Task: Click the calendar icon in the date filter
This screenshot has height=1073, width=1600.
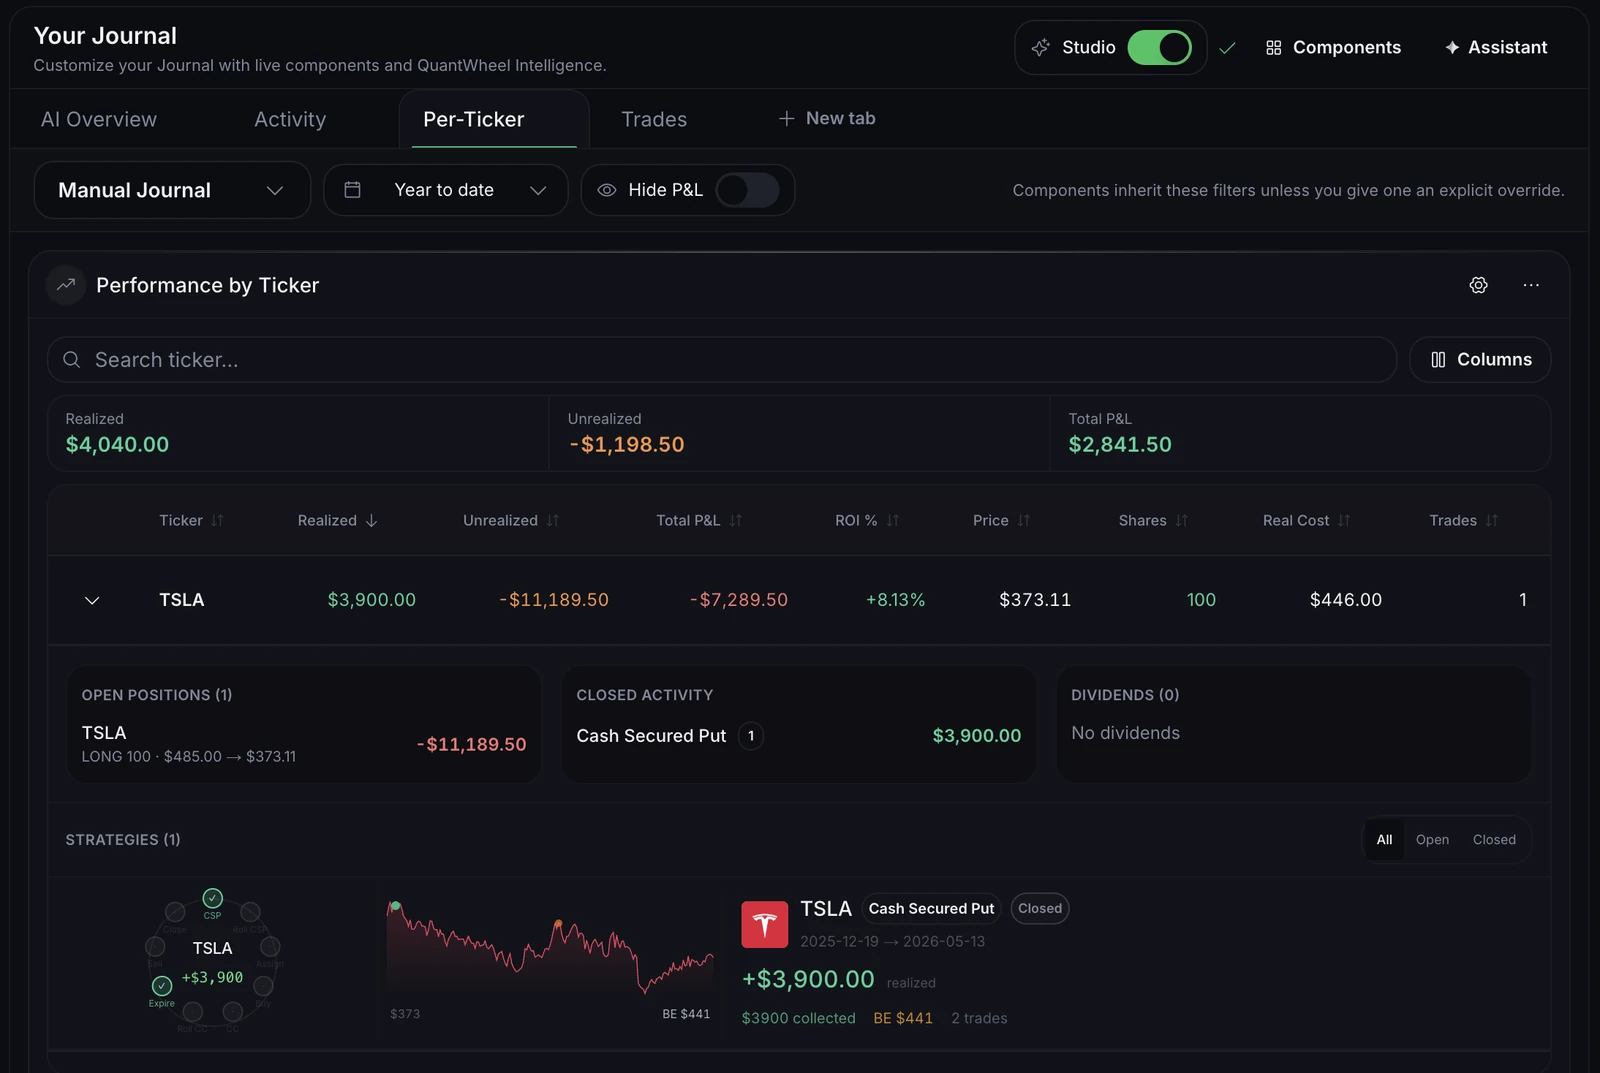Action: point(352,190)
